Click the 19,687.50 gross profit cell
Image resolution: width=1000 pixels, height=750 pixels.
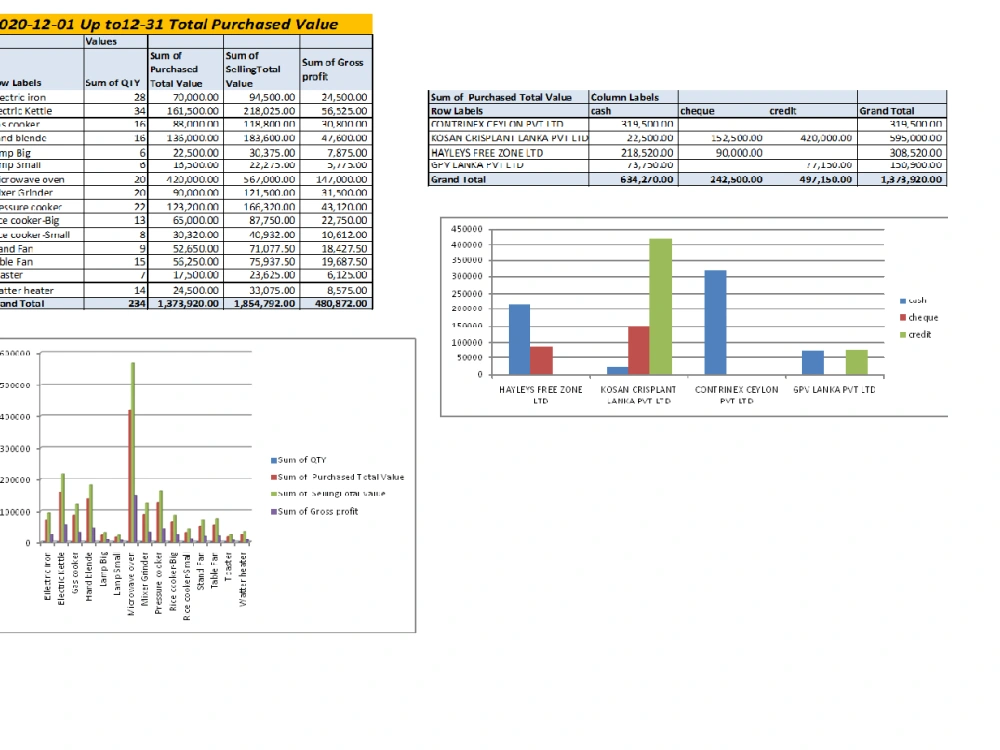(336, 261)
